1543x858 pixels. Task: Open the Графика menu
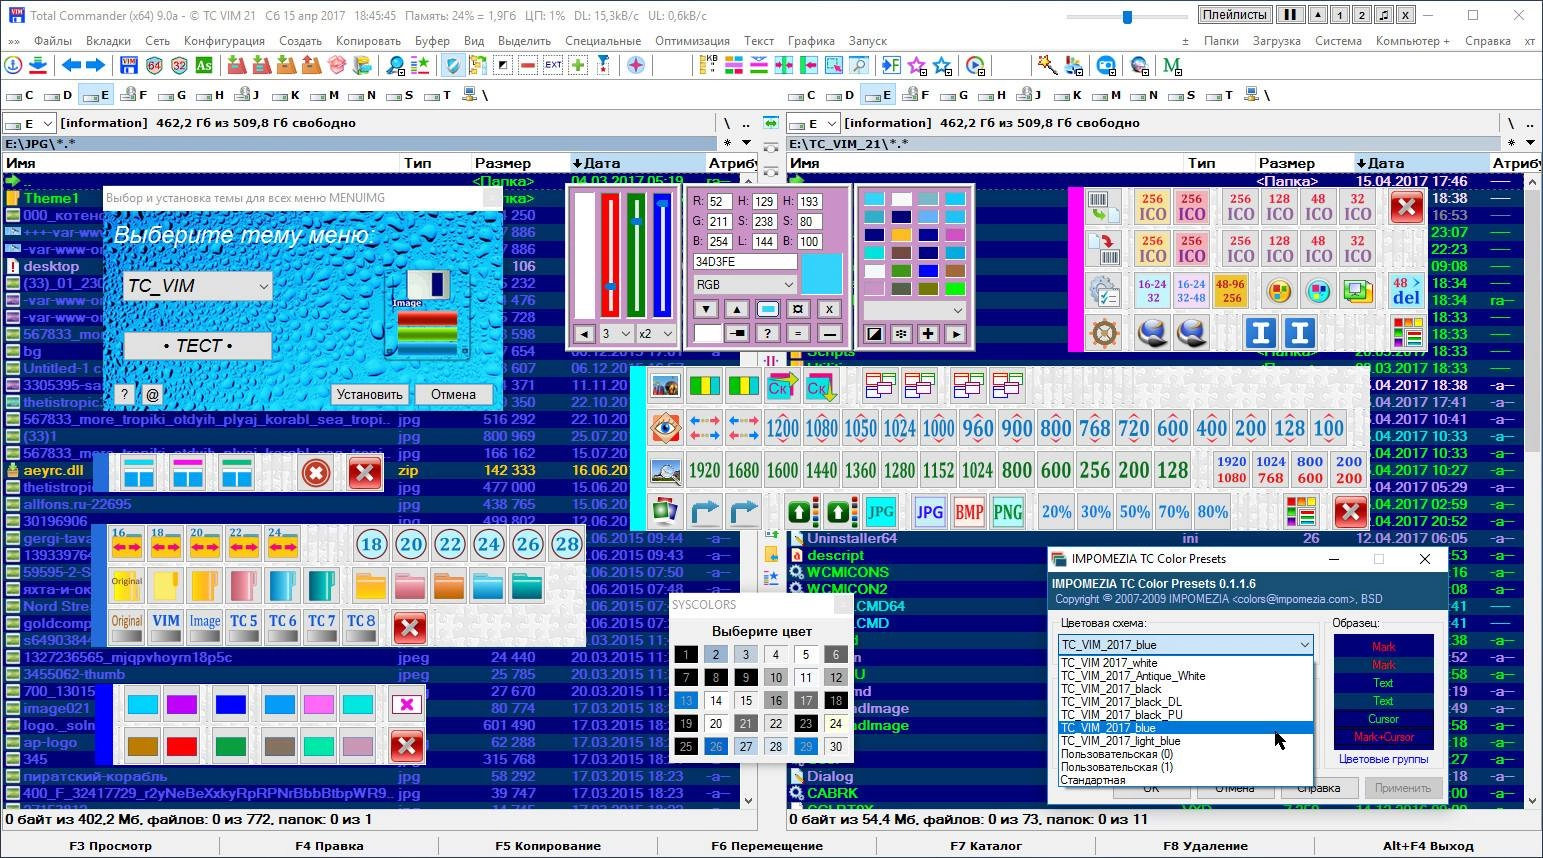pos(811,41)
